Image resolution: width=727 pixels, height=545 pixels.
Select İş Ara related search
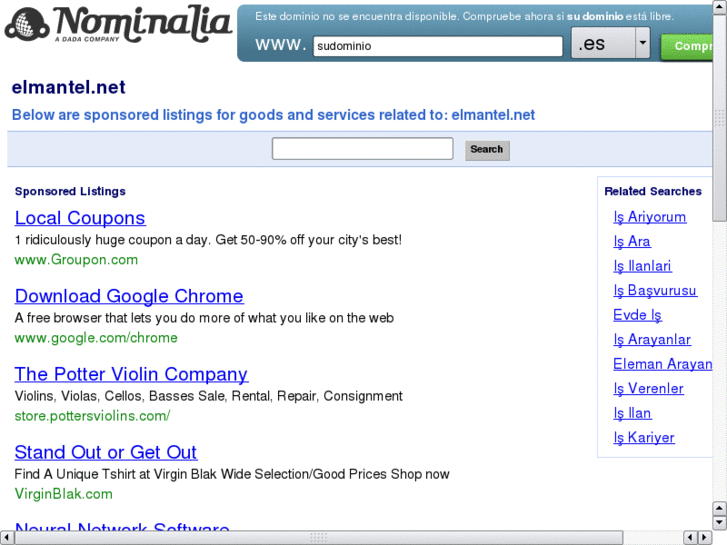[631, 242]
